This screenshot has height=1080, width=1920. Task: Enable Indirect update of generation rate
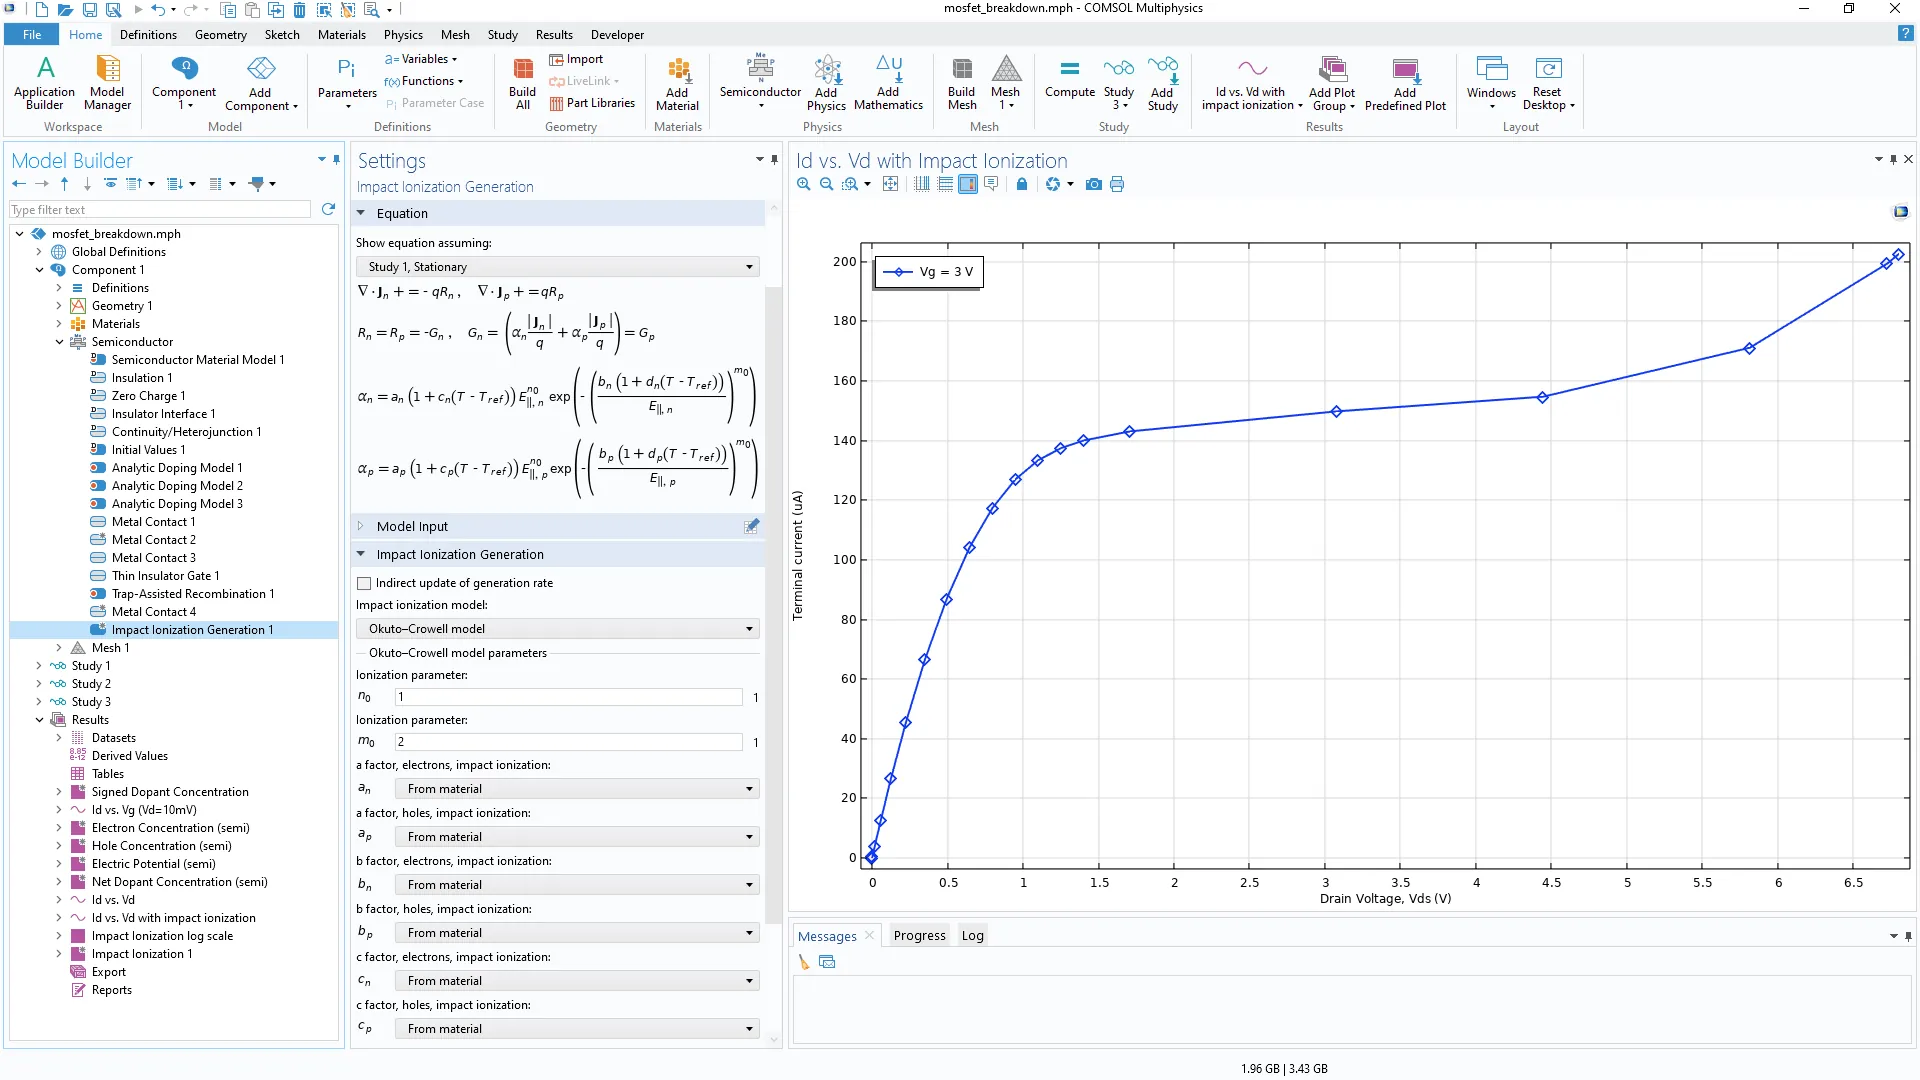point(364,583)
